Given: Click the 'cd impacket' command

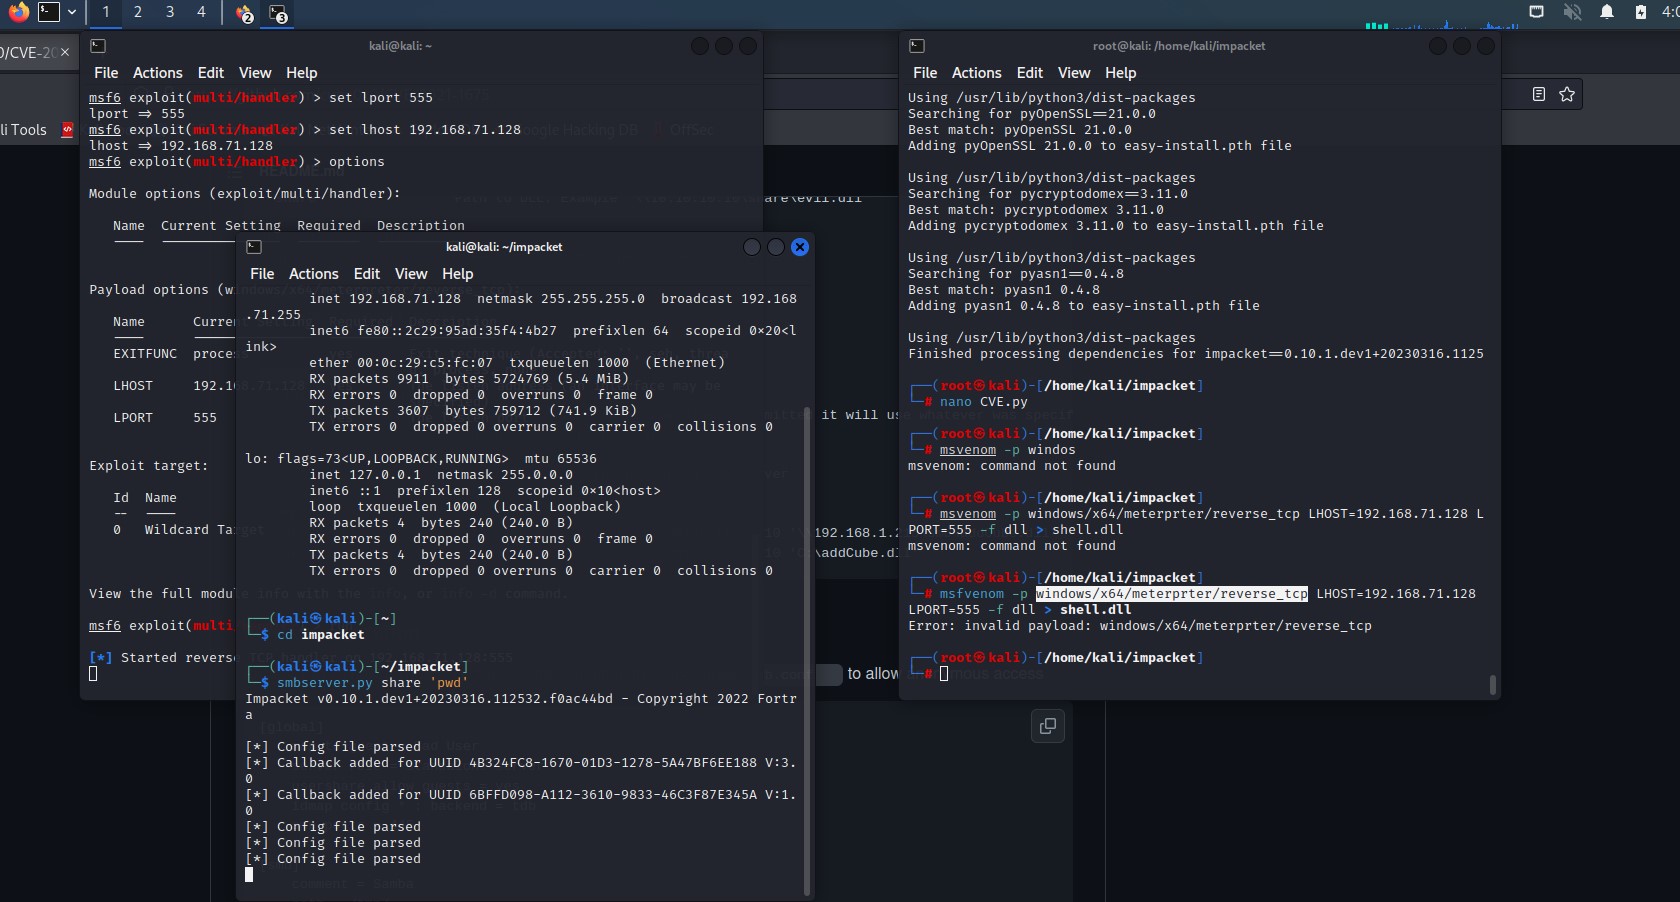Looking at the screenshot, I should (320, 635).
